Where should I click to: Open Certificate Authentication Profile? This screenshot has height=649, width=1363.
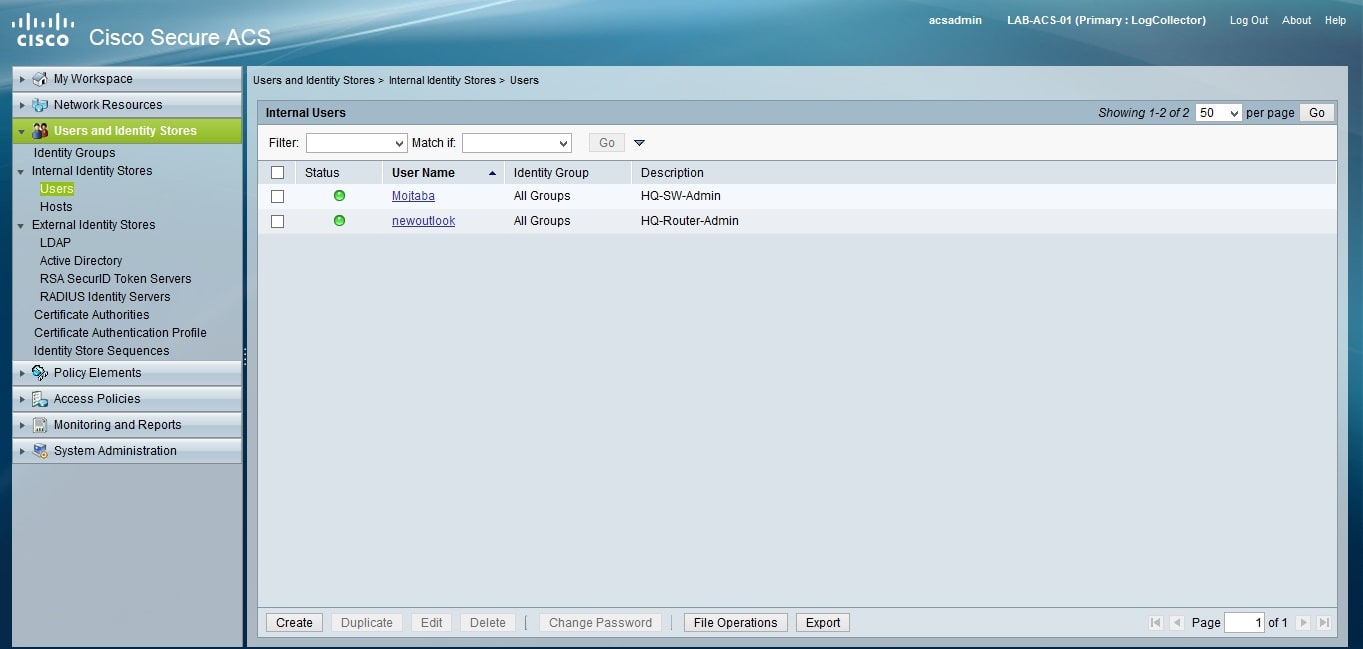click(x=120, y=333)
